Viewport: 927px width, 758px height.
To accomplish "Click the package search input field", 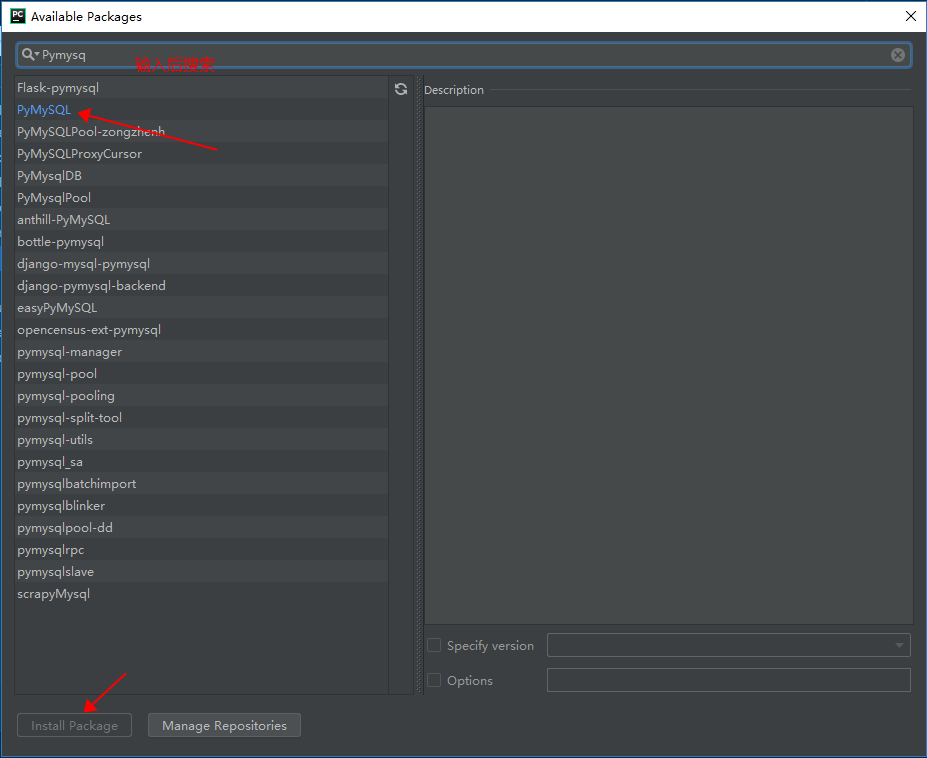I will 463,55.
